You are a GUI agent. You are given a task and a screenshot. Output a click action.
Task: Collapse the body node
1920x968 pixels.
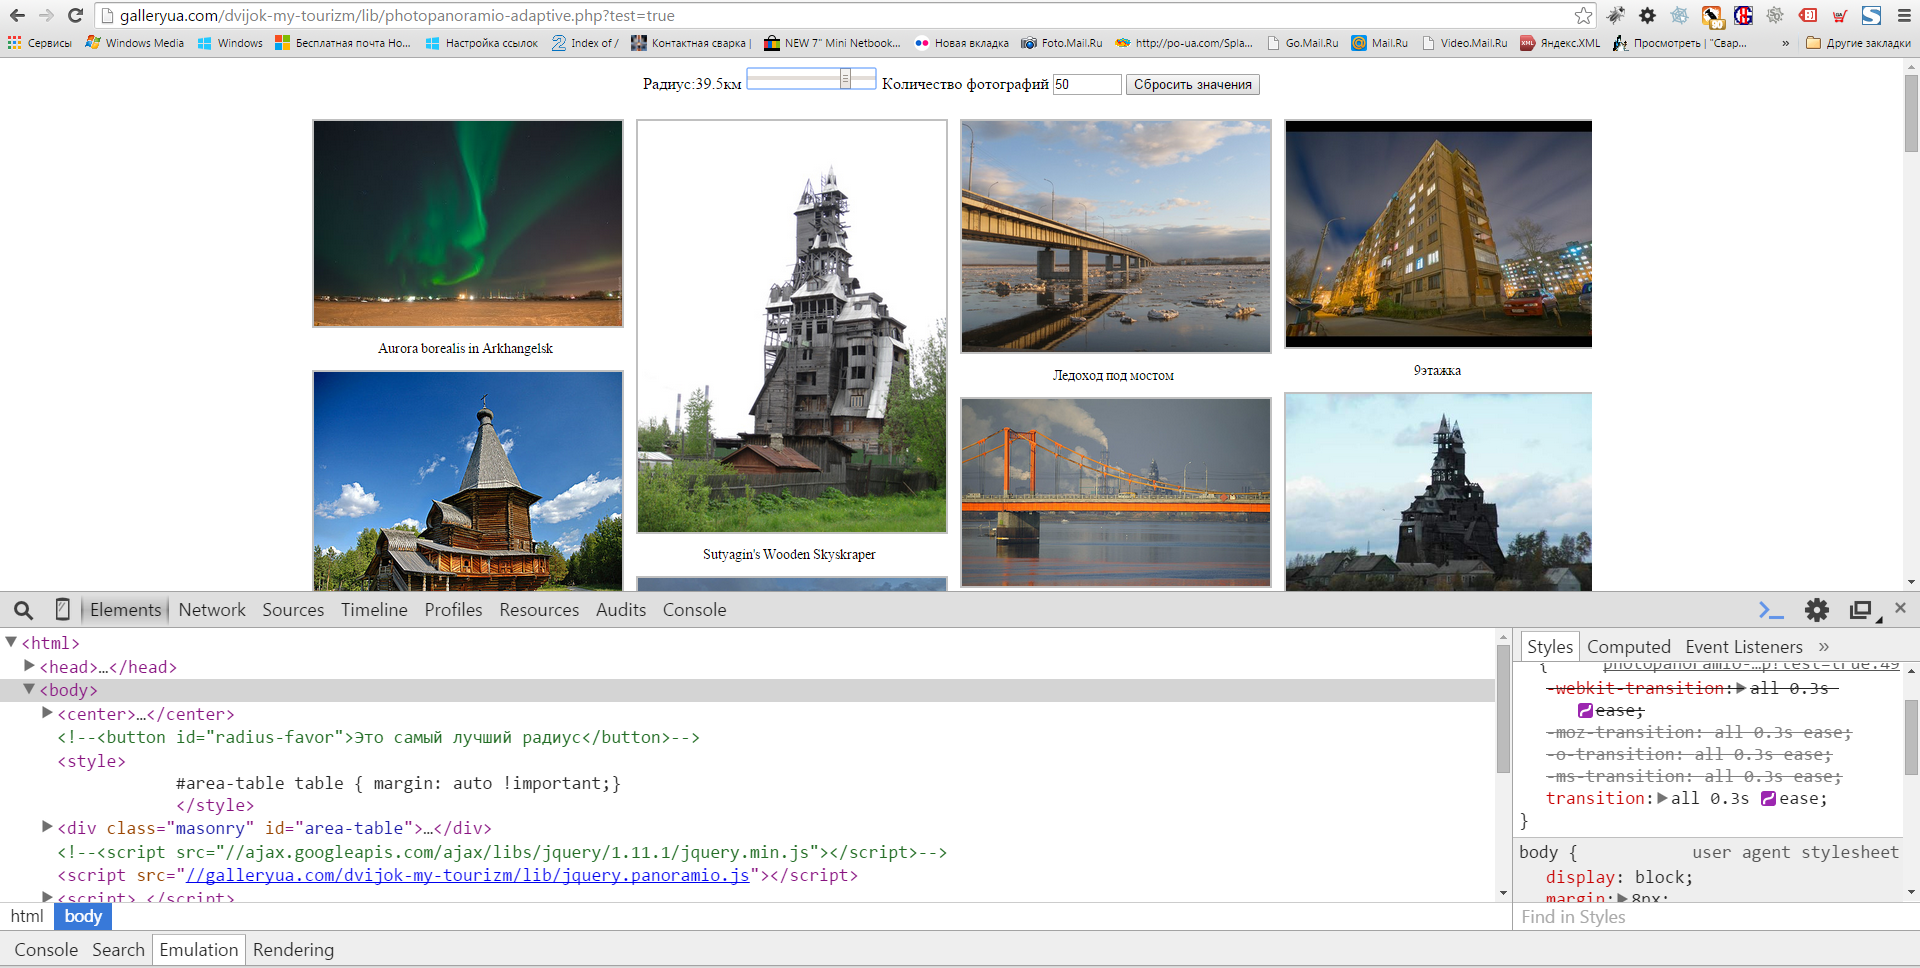point(29,689)
